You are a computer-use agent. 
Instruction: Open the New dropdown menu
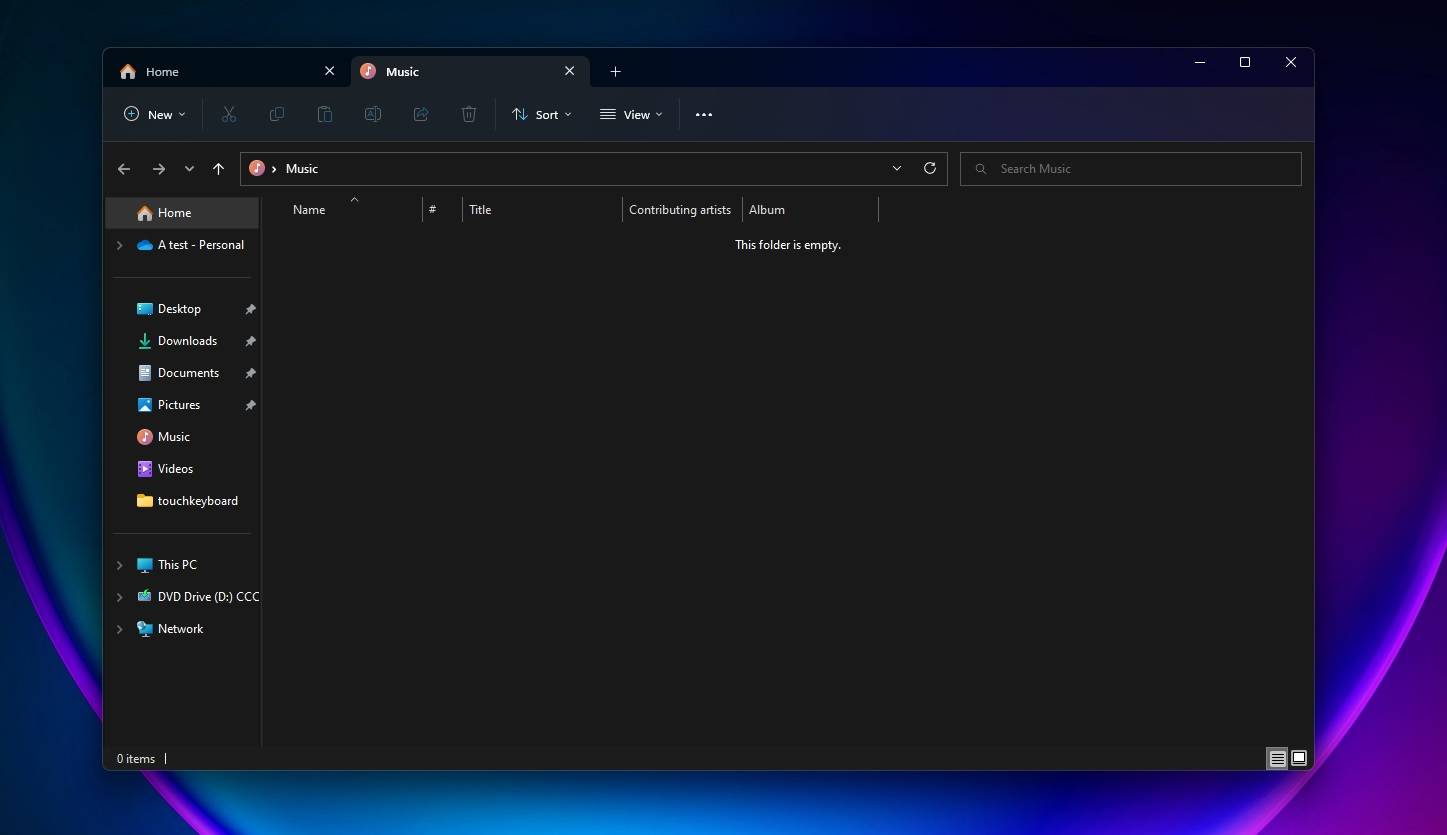tap(153, 114)
